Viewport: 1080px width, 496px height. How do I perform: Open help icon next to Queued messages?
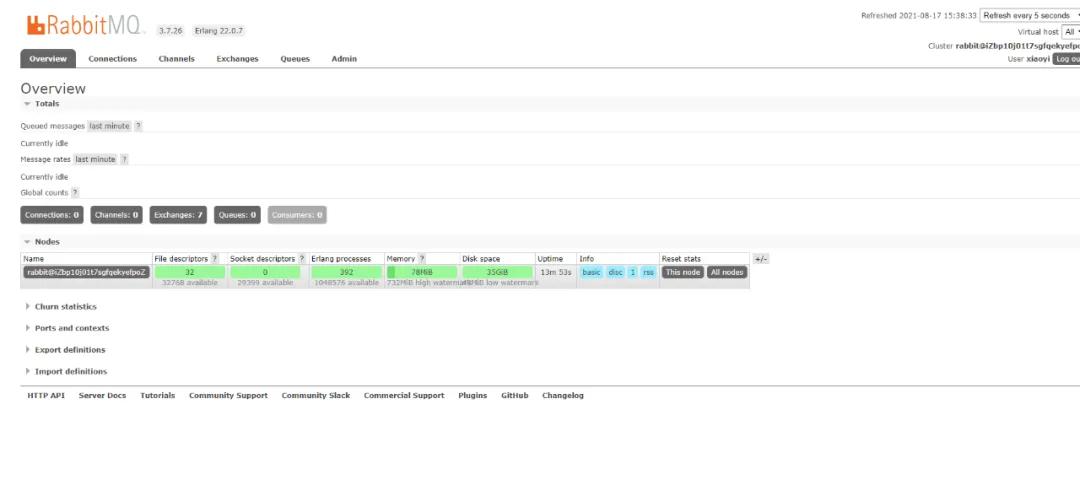[x=138, y=126]
